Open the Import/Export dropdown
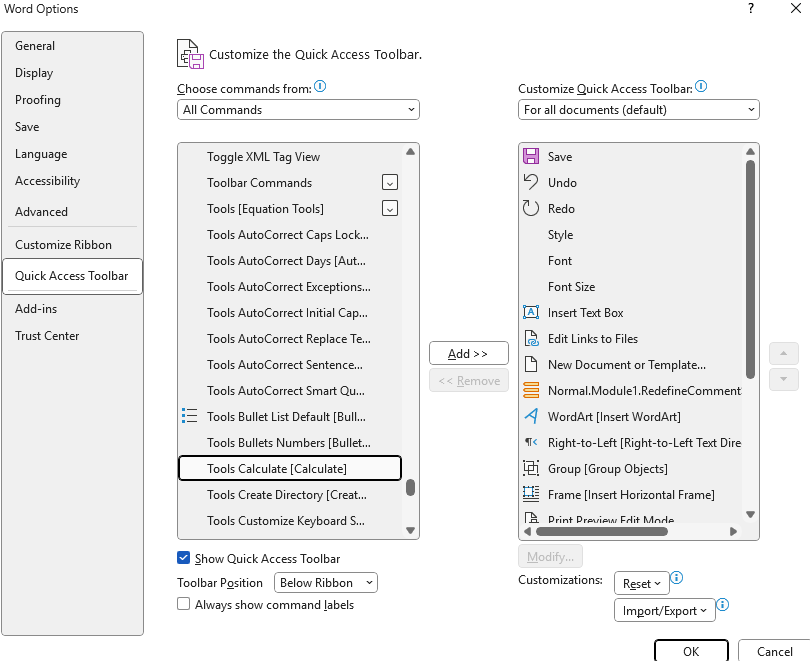Viewport: 810px width, 661px height. click(665, 610)
